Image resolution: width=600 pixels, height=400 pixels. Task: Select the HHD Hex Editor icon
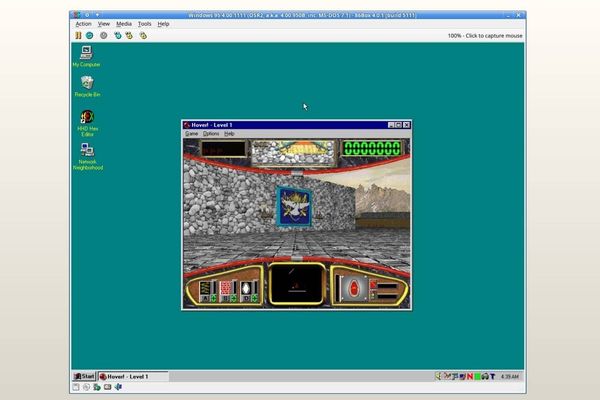coord(87,123)
